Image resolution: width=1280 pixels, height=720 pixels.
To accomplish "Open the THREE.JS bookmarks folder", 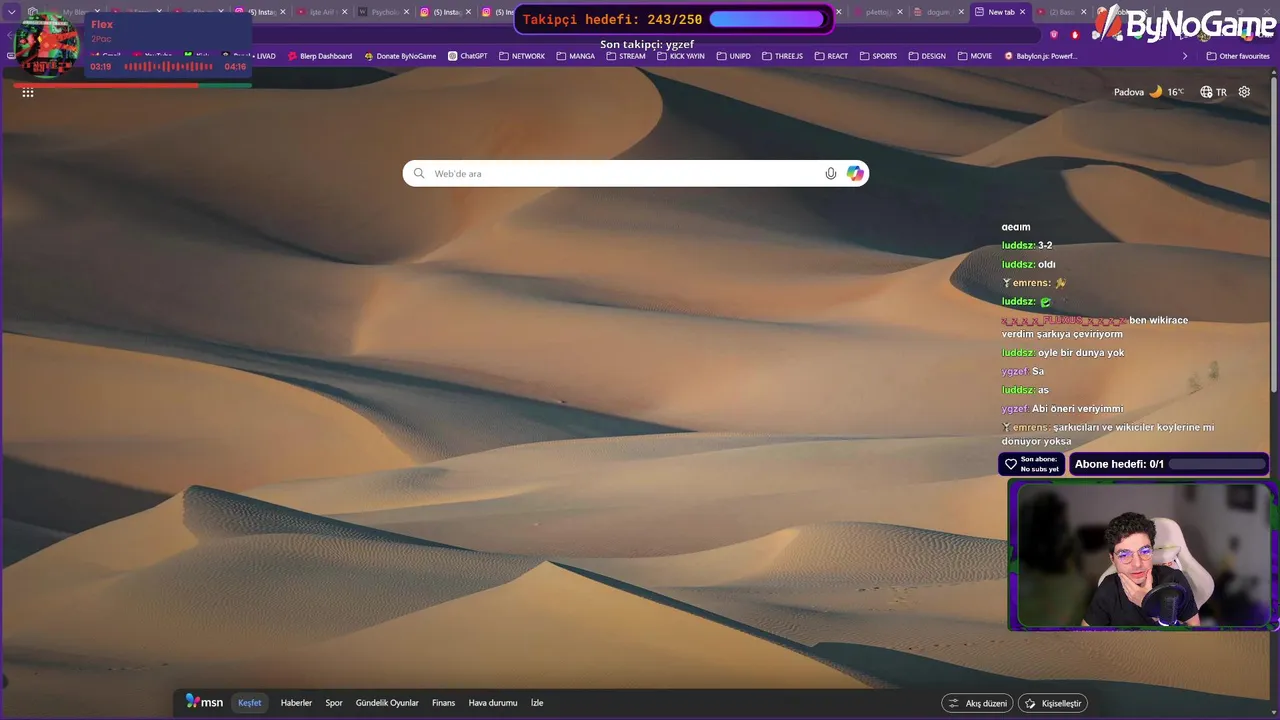I will [782, 56].
